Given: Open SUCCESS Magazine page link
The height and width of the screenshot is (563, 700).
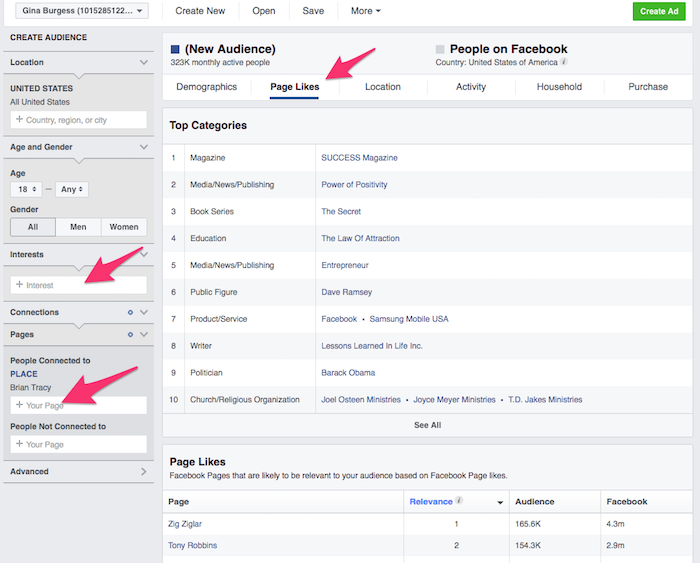Looking at the screenshot, I should [x=359, y=158].
